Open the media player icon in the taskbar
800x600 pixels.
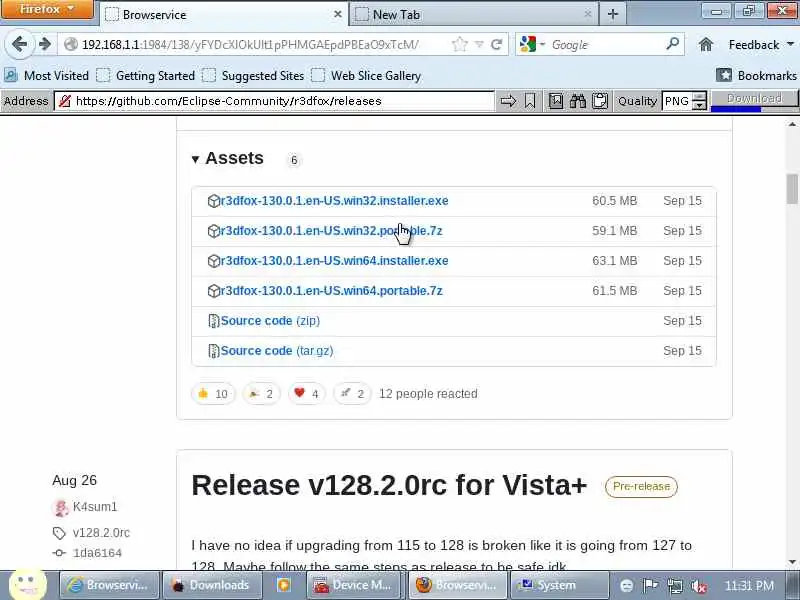(x=284, y=585)
